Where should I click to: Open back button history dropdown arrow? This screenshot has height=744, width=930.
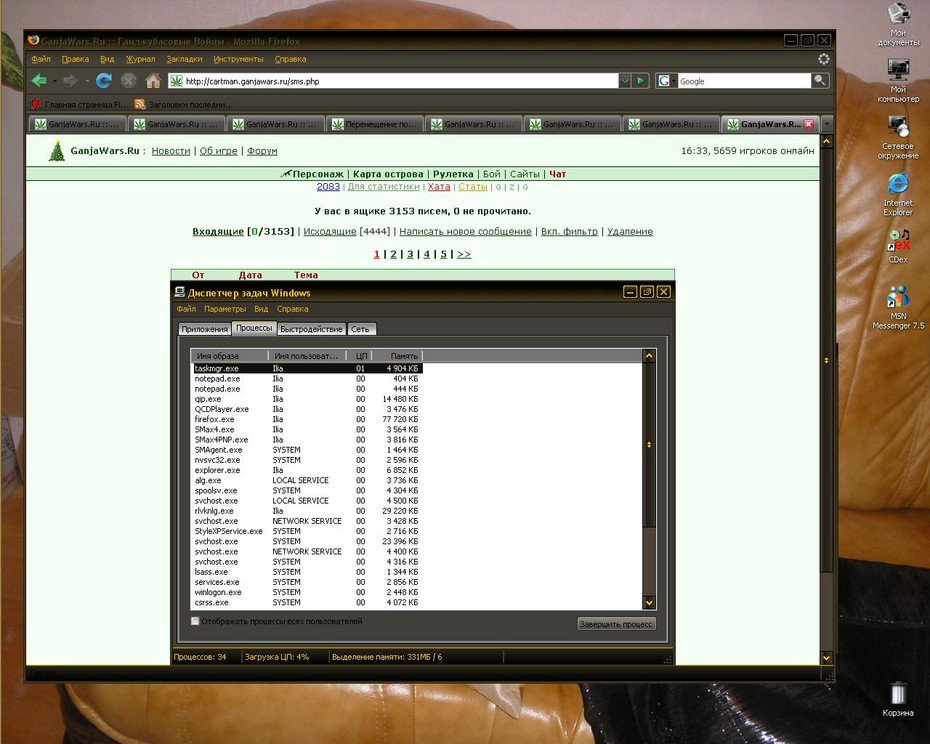(55, 81)
